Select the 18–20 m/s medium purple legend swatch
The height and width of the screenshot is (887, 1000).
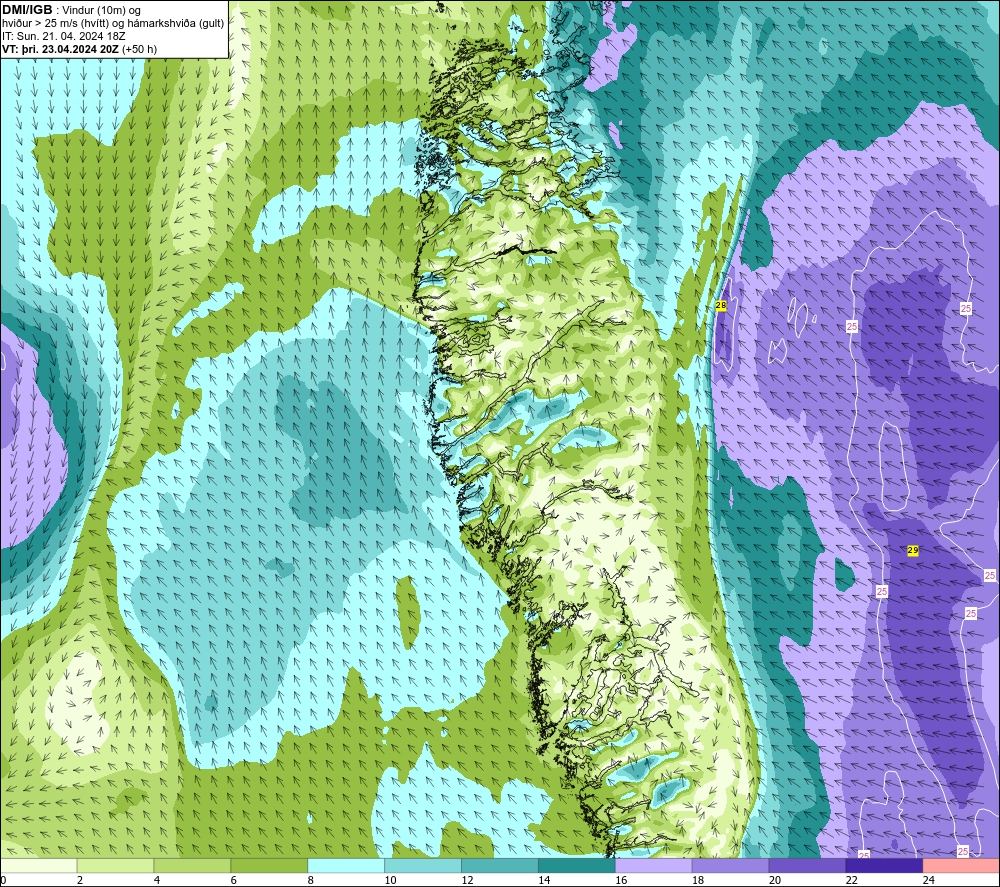point(730,866)
